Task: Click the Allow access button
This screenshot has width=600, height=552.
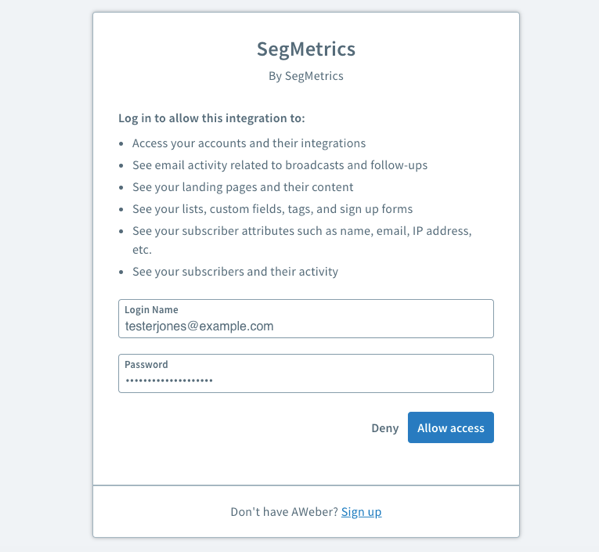Action: tap(450, 428)
